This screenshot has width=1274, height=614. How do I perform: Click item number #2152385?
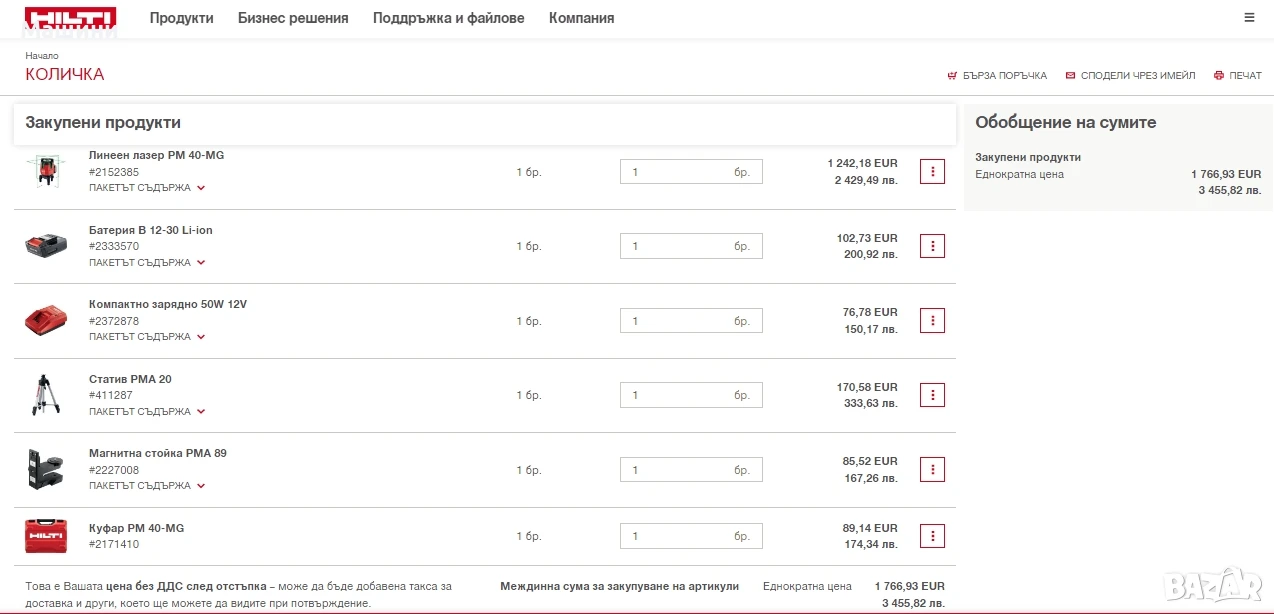click(x=114, y=172)
